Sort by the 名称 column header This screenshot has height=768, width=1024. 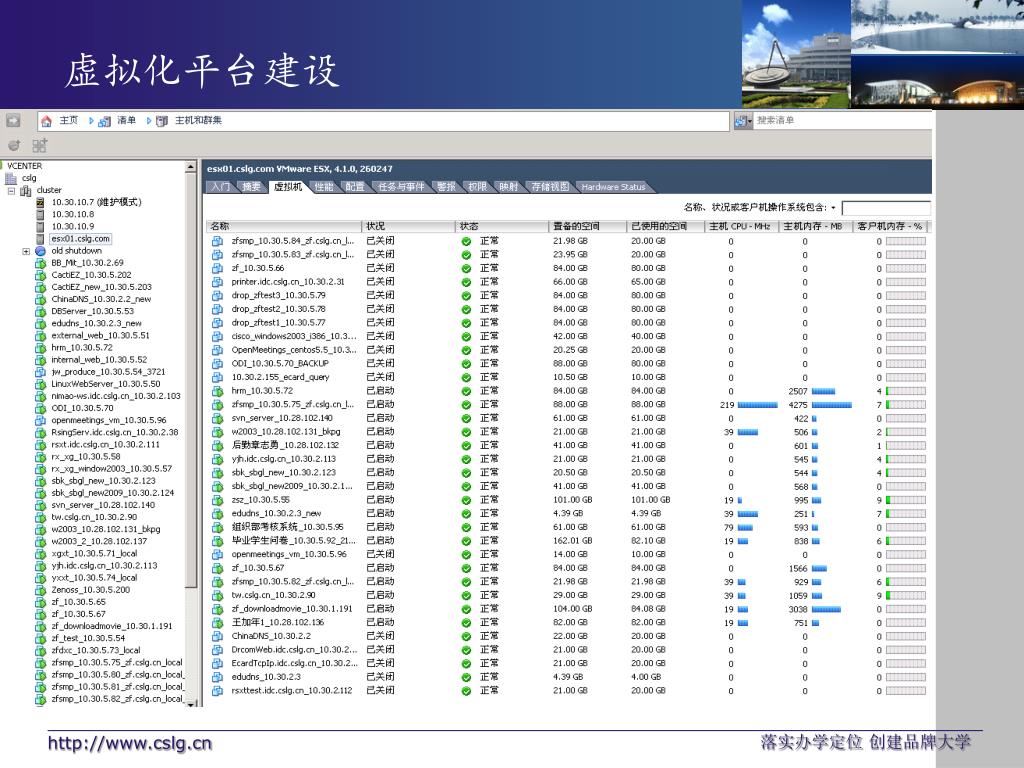point(283,227)
